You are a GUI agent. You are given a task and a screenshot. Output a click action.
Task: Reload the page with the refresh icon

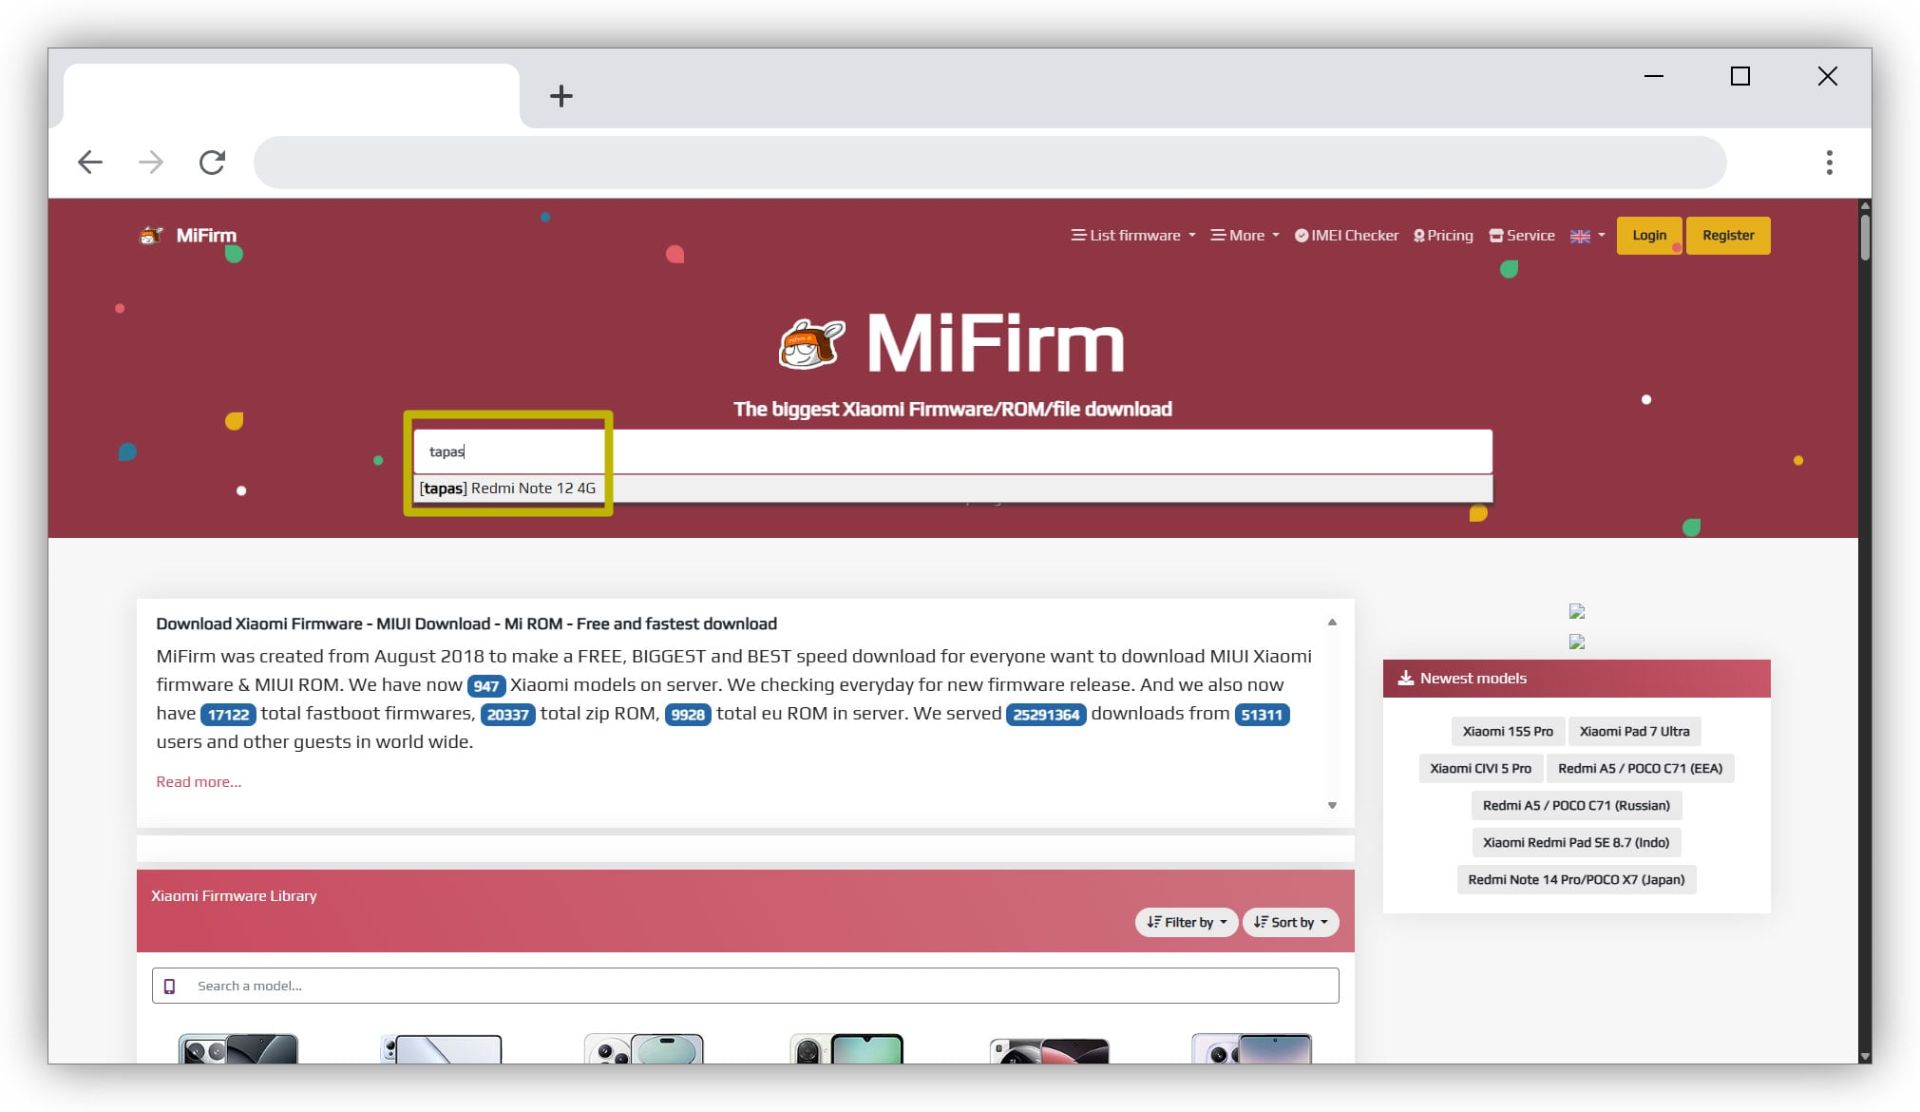[x=212, y=162]
